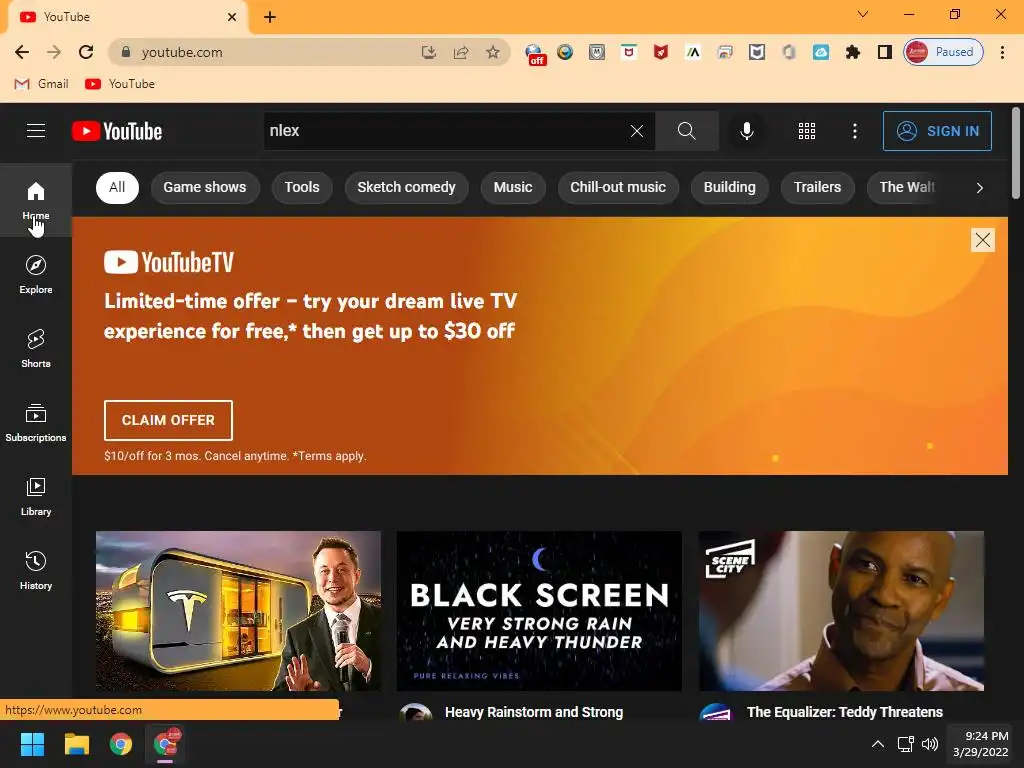Viewport: 1024px width, 768px height.
Task: Select the Game shows chip
Action: click(204, 187)
